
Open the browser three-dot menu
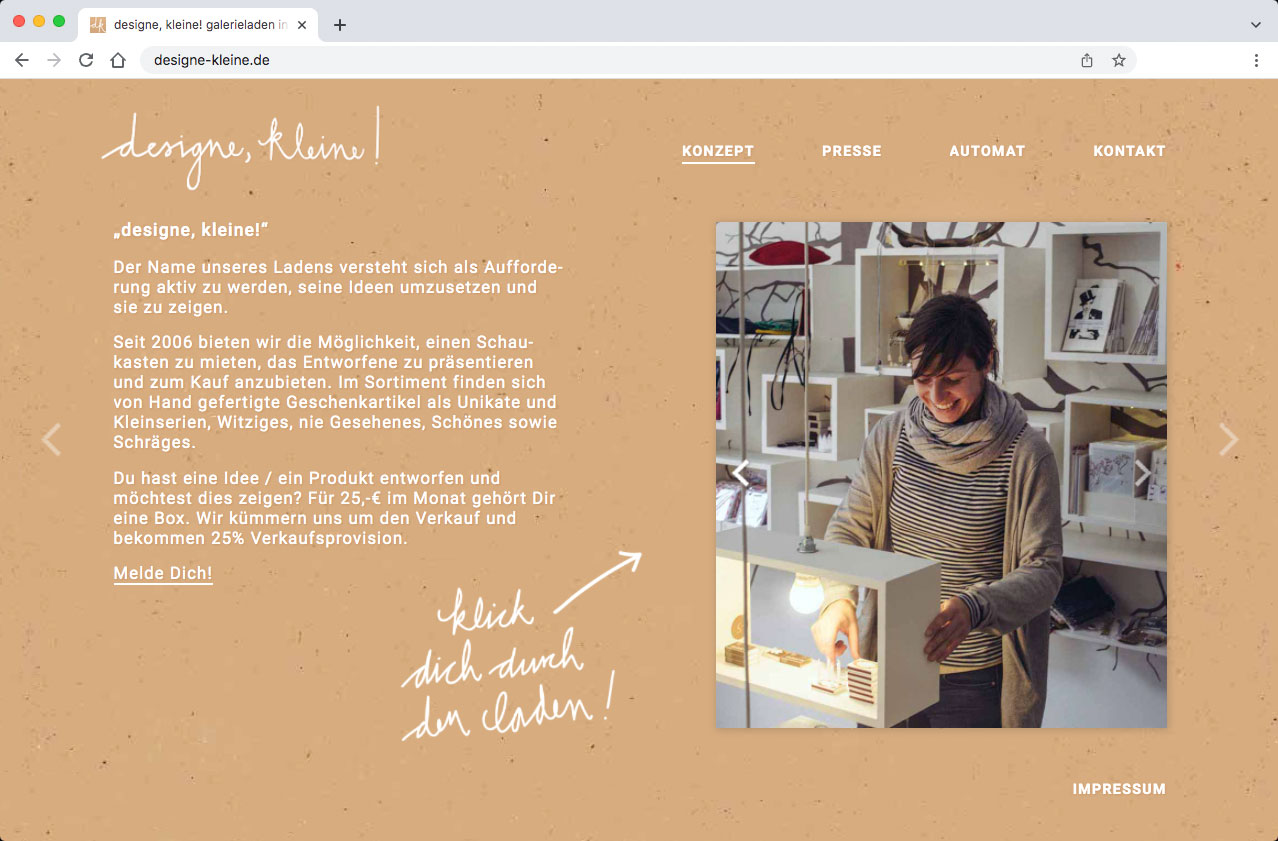(x=1256, y=60)
